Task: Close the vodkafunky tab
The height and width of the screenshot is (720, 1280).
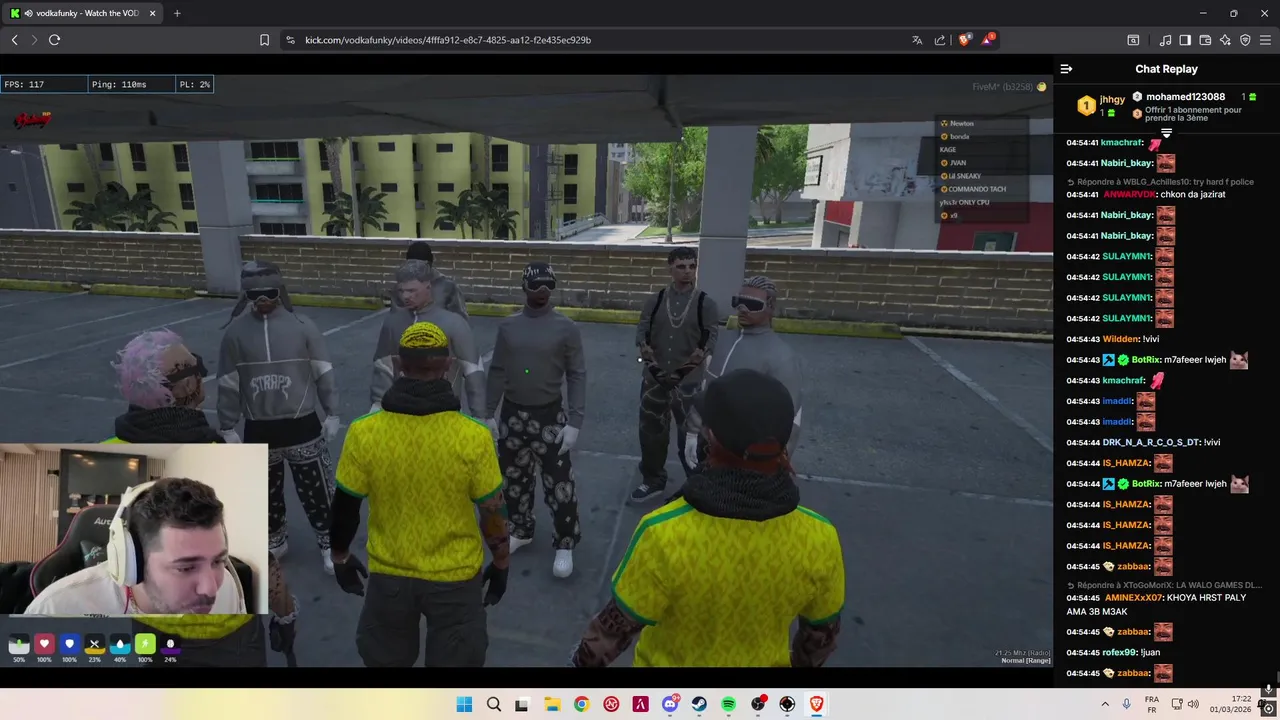Action: (151, 13)
